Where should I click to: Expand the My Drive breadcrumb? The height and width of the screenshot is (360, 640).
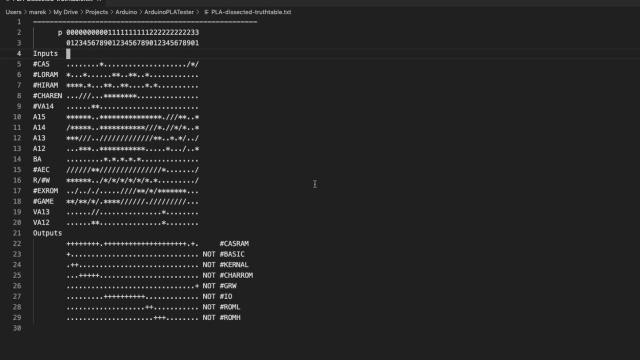66,12
